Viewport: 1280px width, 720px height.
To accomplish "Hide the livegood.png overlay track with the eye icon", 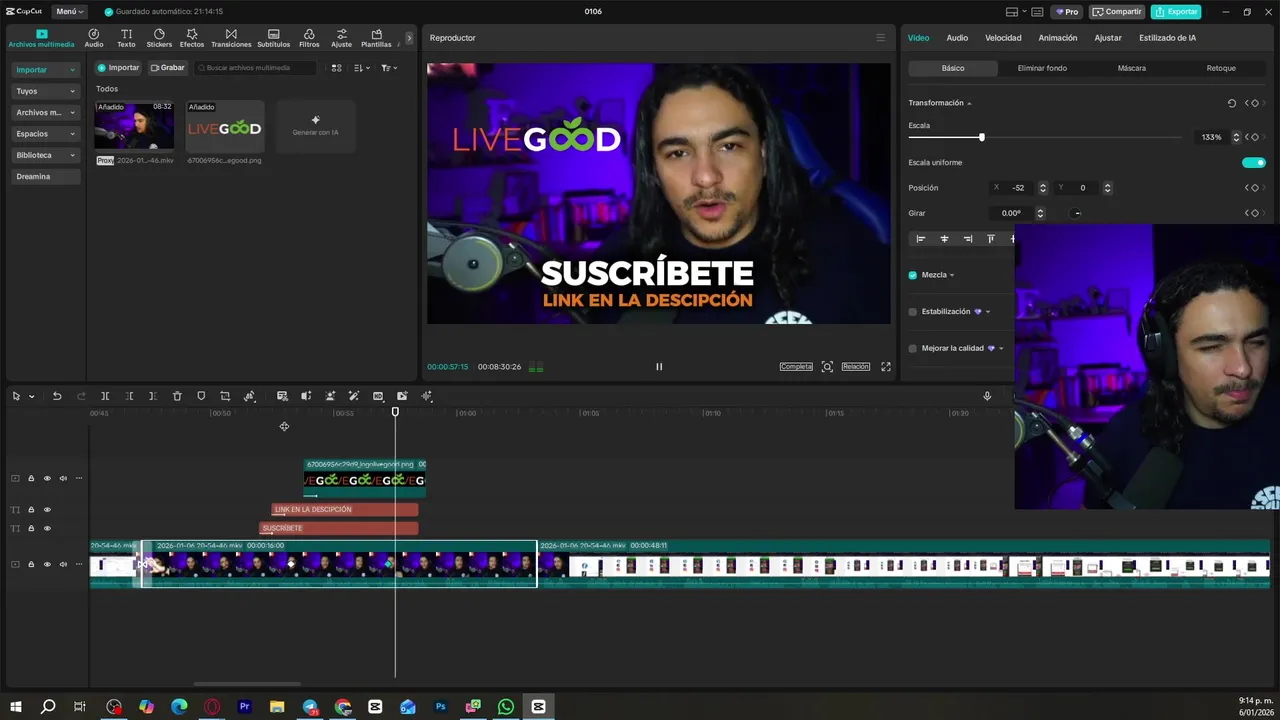I will [x=47, y=478].
